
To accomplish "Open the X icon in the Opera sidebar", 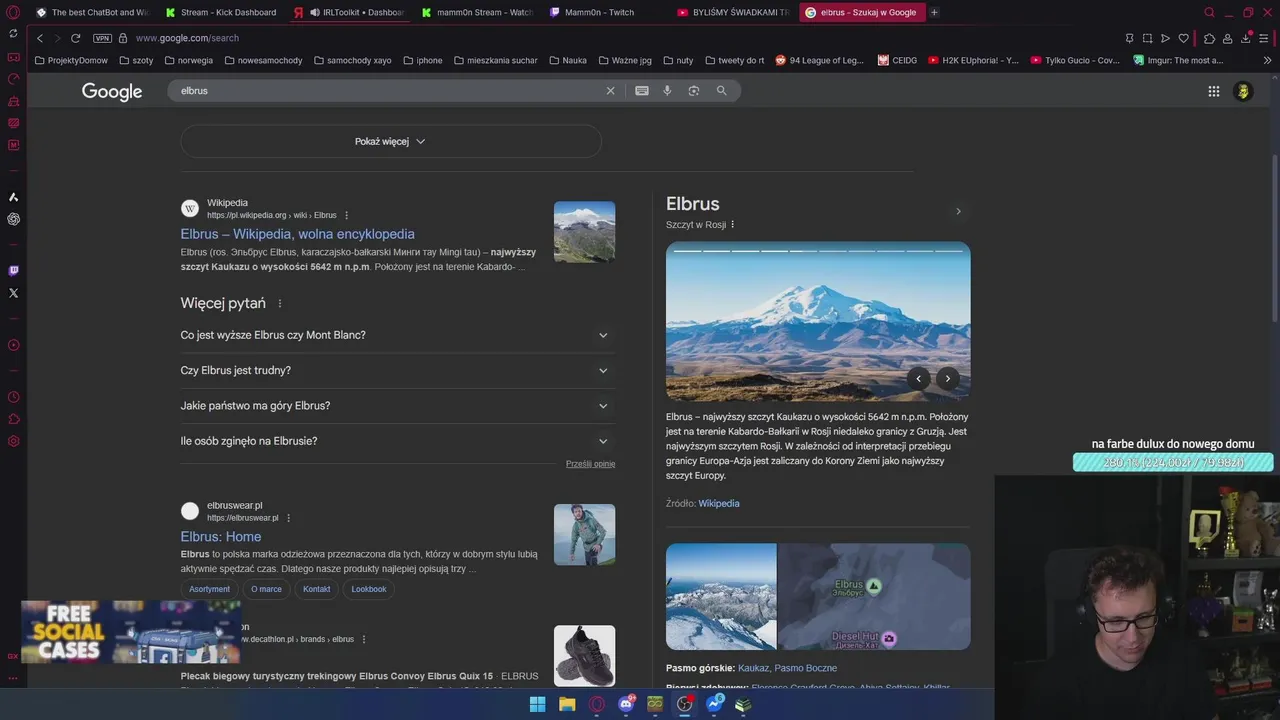I will (13, 293).
